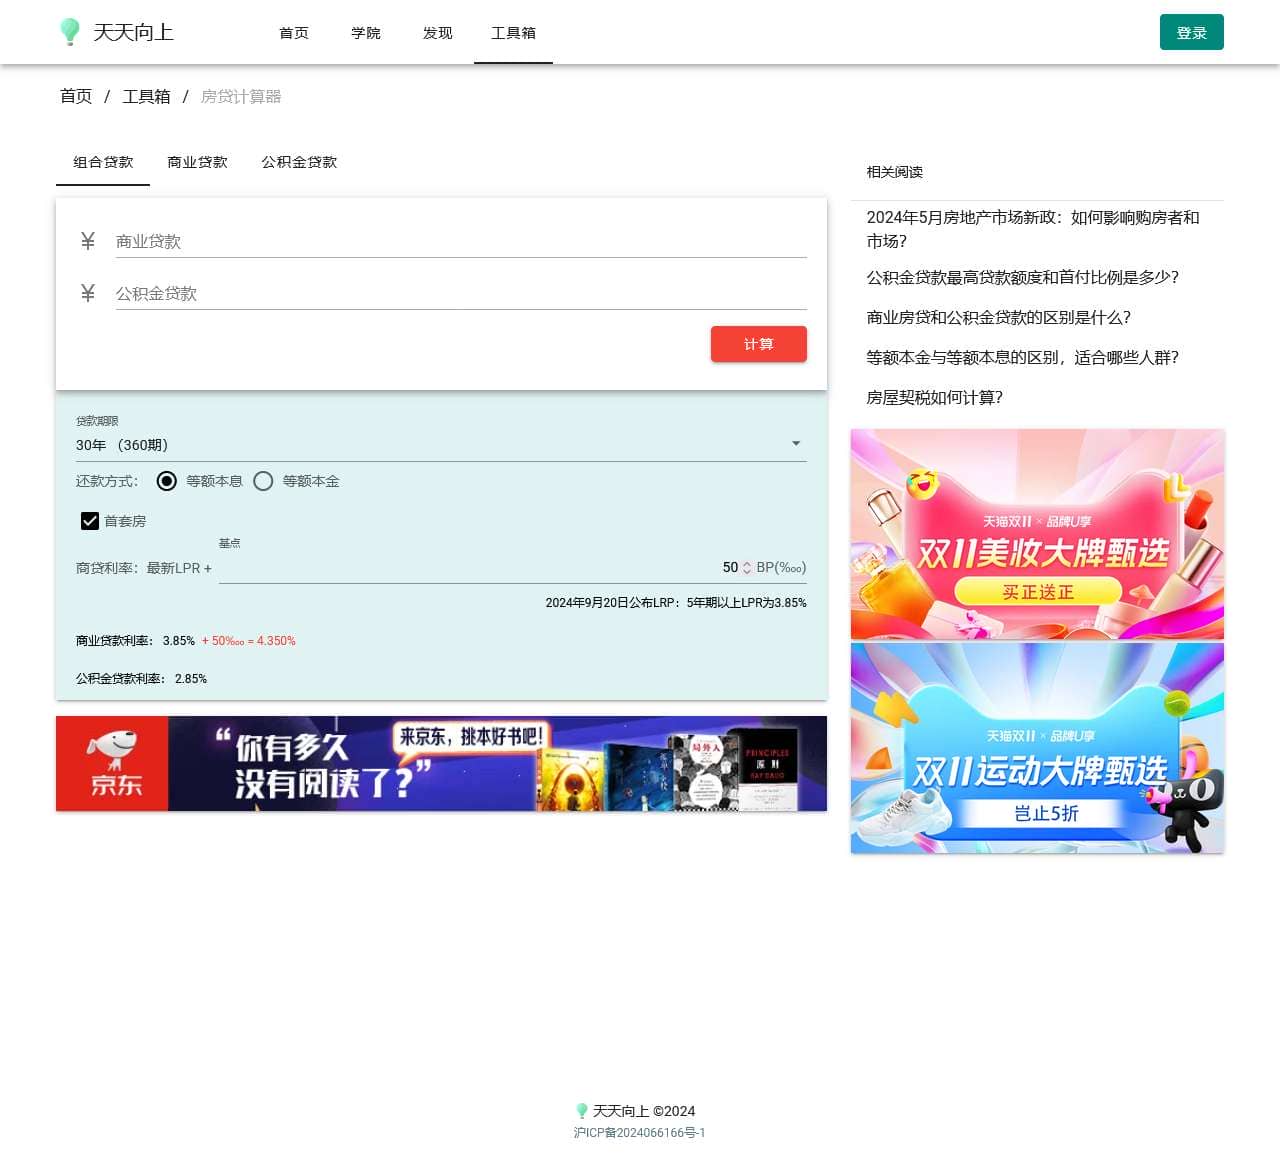Viewport: 1280px width, 1167px height.
Task: Open 发现 in the top navigation
Action: tap(438, 33)
